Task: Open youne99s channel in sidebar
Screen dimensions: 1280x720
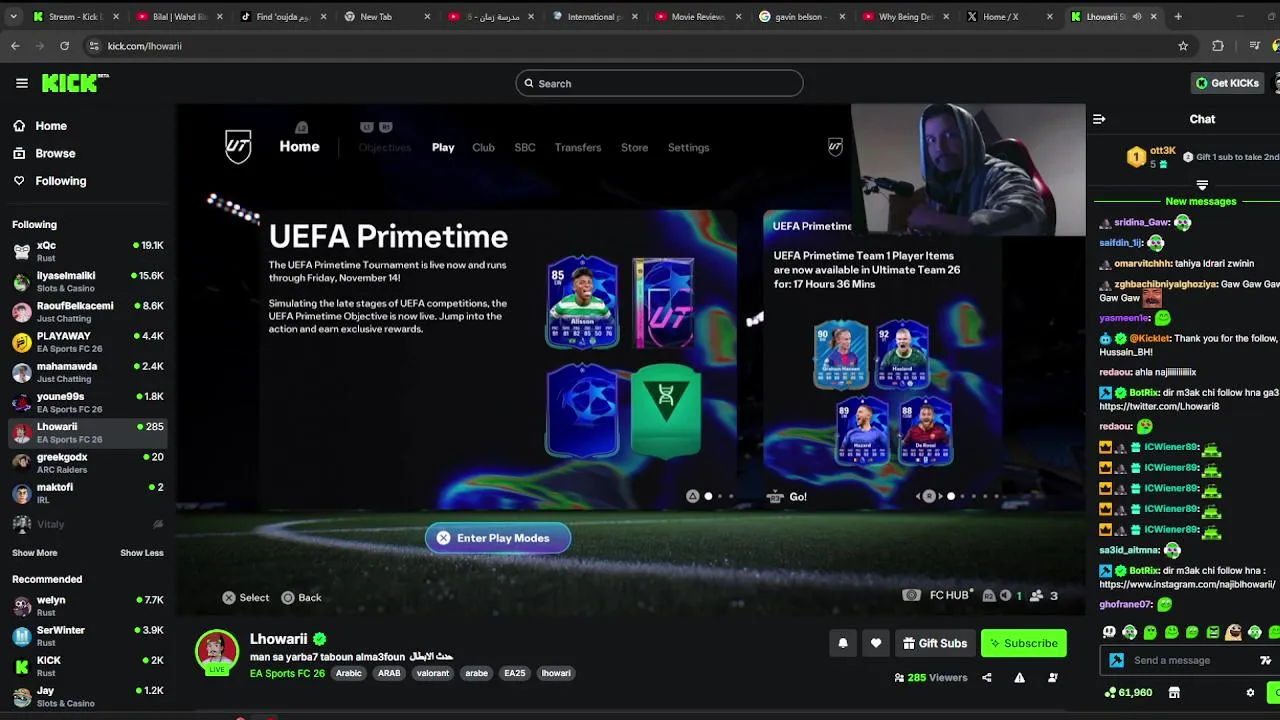Action: (x=88, y=402)
